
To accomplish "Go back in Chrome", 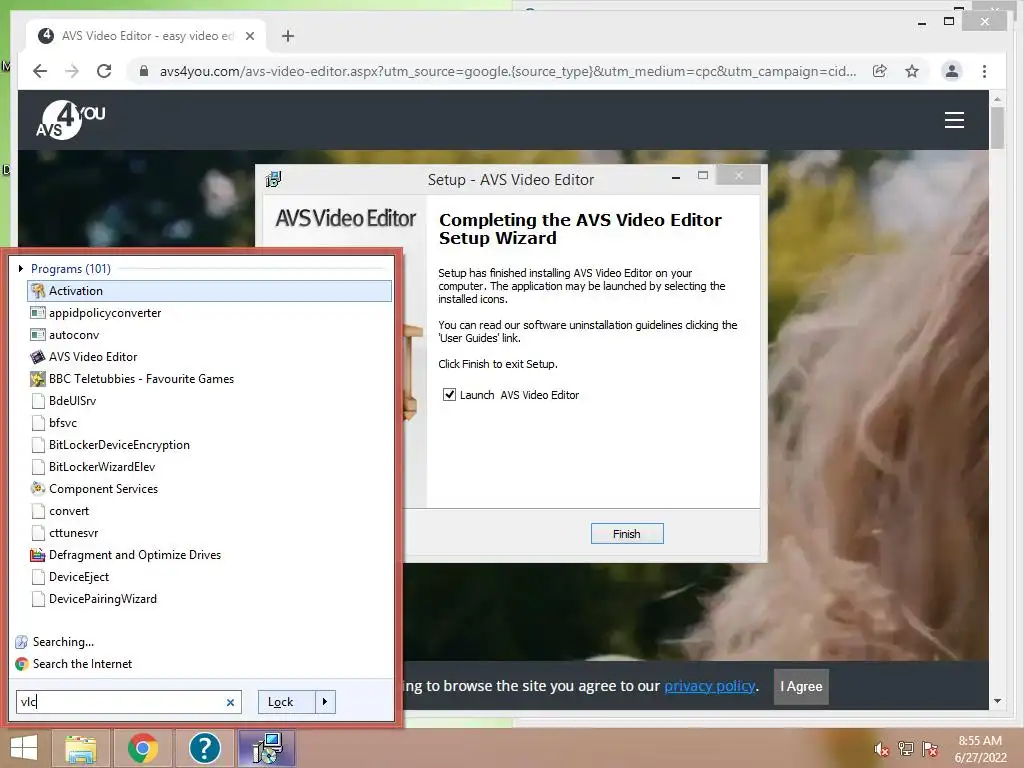I will (x=40, y=71).
